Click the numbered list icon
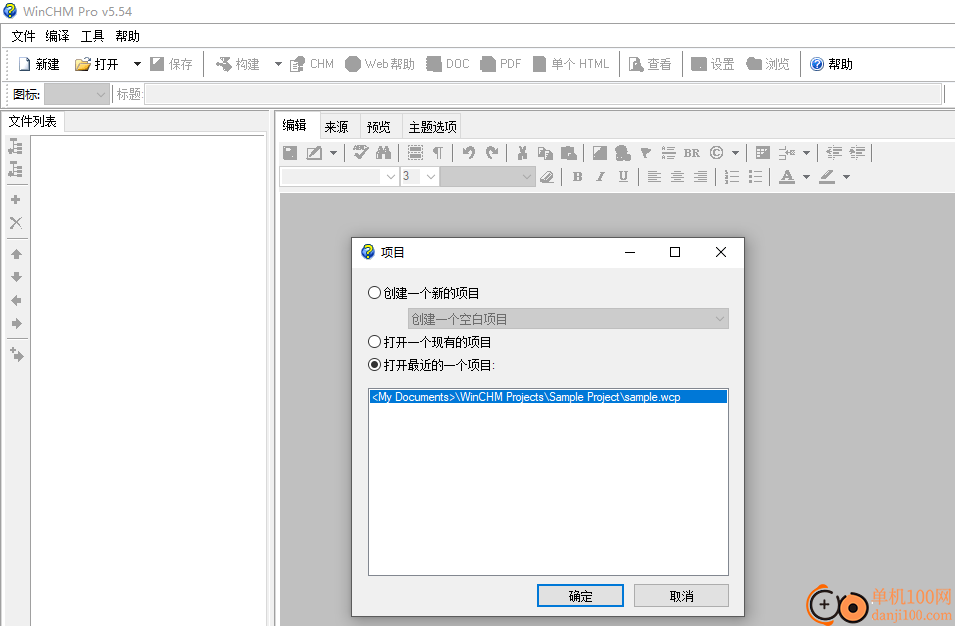This screenshot has width=955, height=626. [731, 177]
